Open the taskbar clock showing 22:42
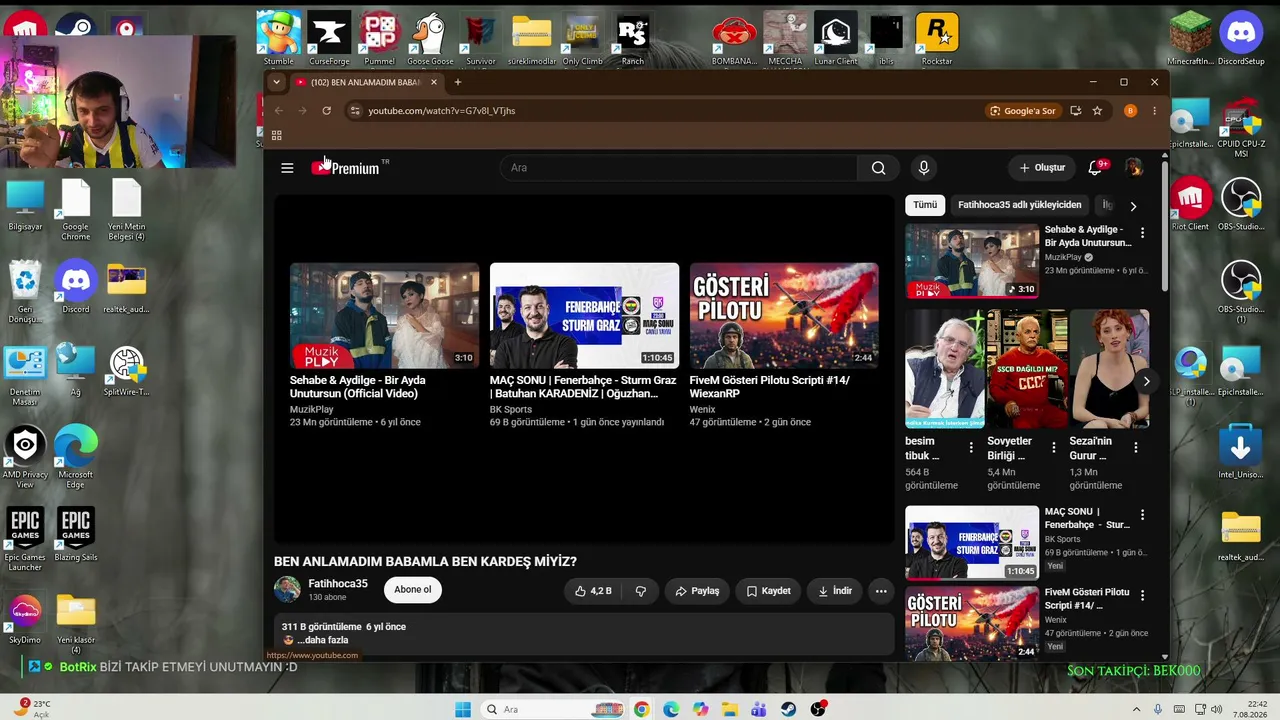The image size is (1280, 720). [1248, 709]
